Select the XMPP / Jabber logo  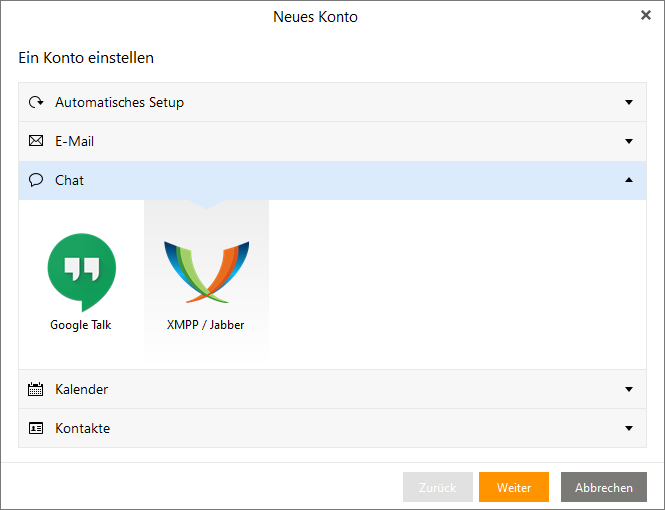point(206,271)
